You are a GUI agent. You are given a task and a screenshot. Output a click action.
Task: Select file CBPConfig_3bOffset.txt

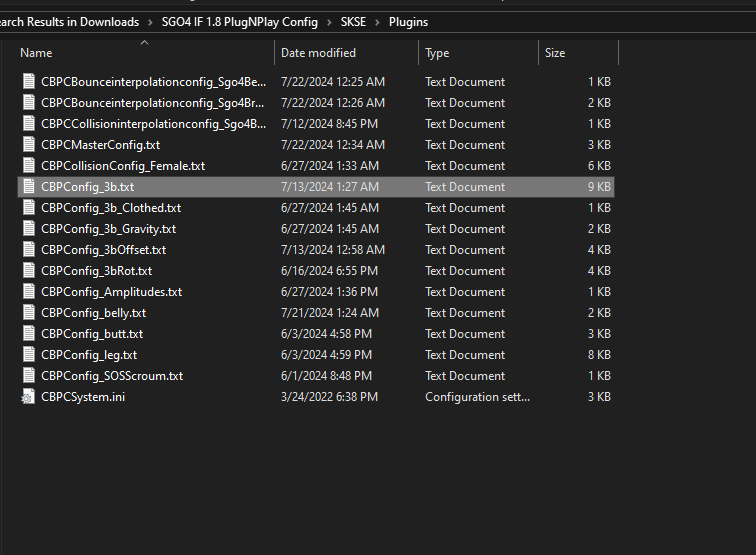[x=104, y=250]
